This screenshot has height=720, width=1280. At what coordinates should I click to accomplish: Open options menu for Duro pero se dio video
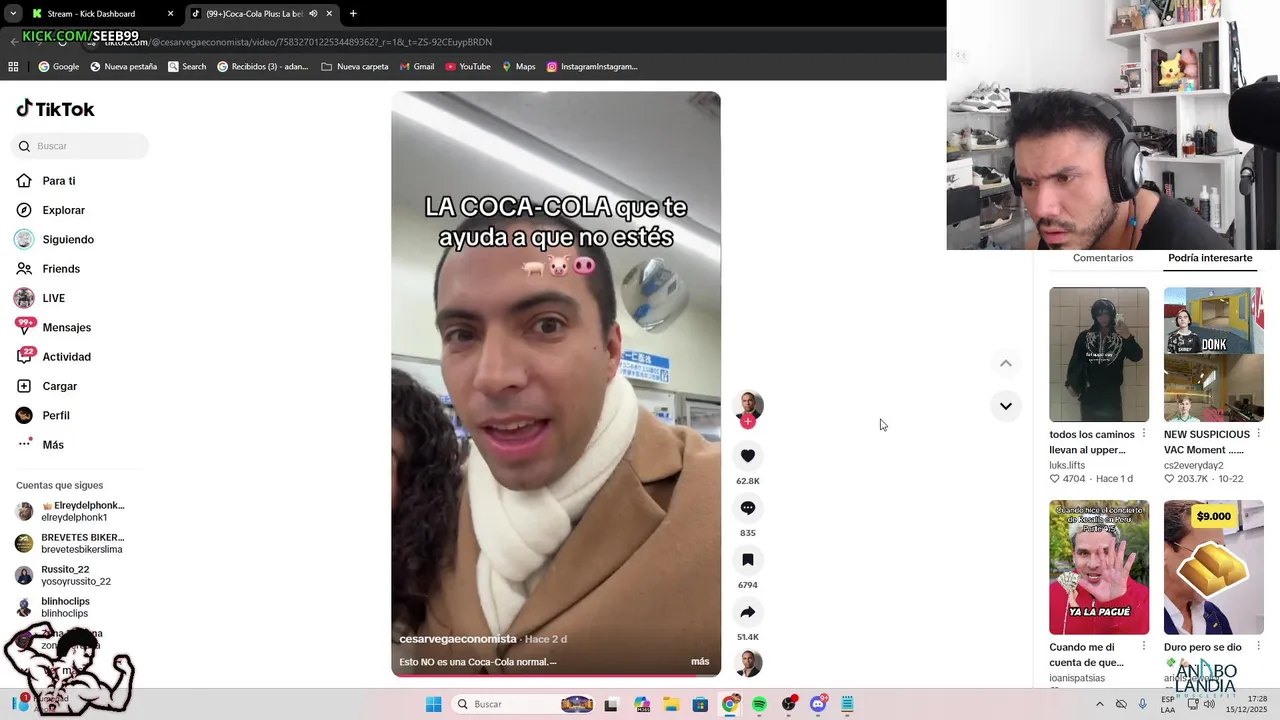1258,647
